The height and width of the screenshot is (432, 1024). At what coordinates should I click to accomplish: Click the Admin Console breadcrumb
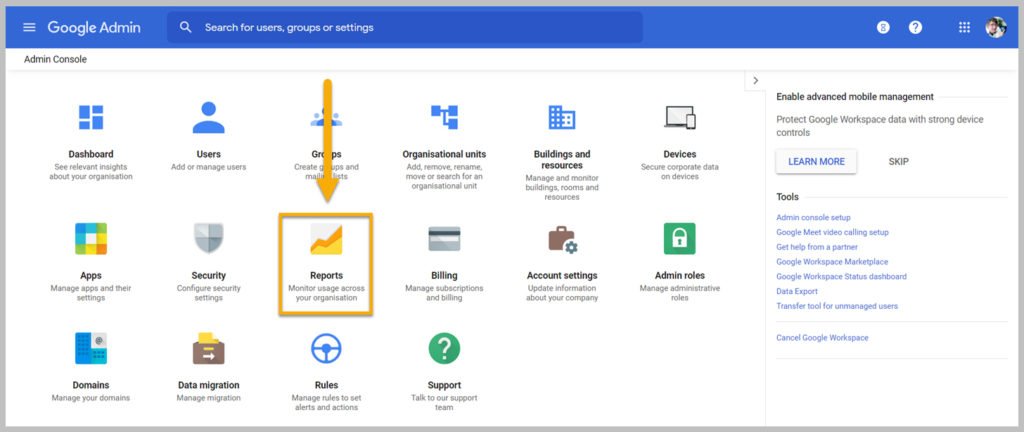click(x=56, y=59)
